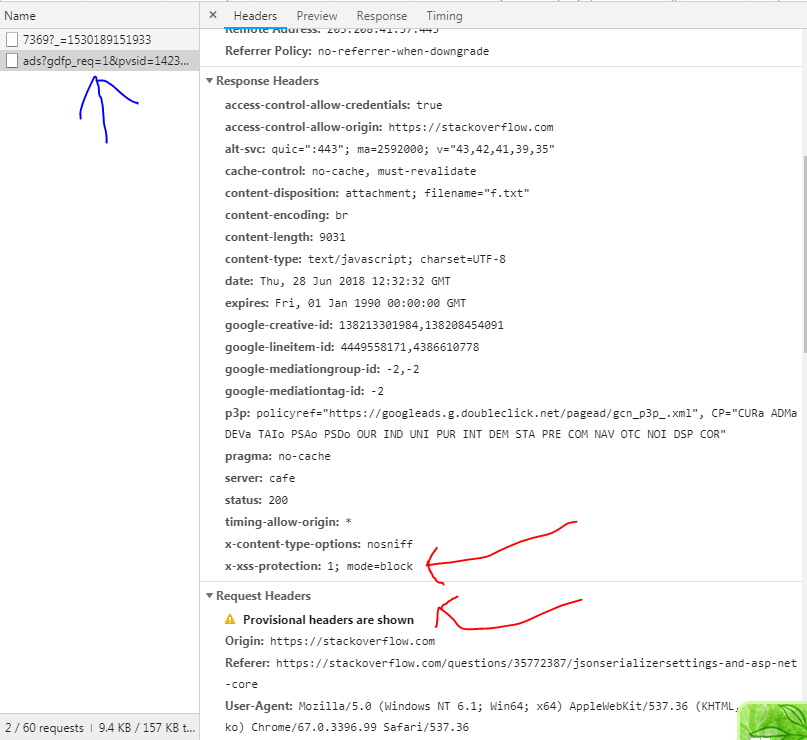Screen dimensions: 807x740
Task: Switch to the Headers tab
Action: coord(255,16)
